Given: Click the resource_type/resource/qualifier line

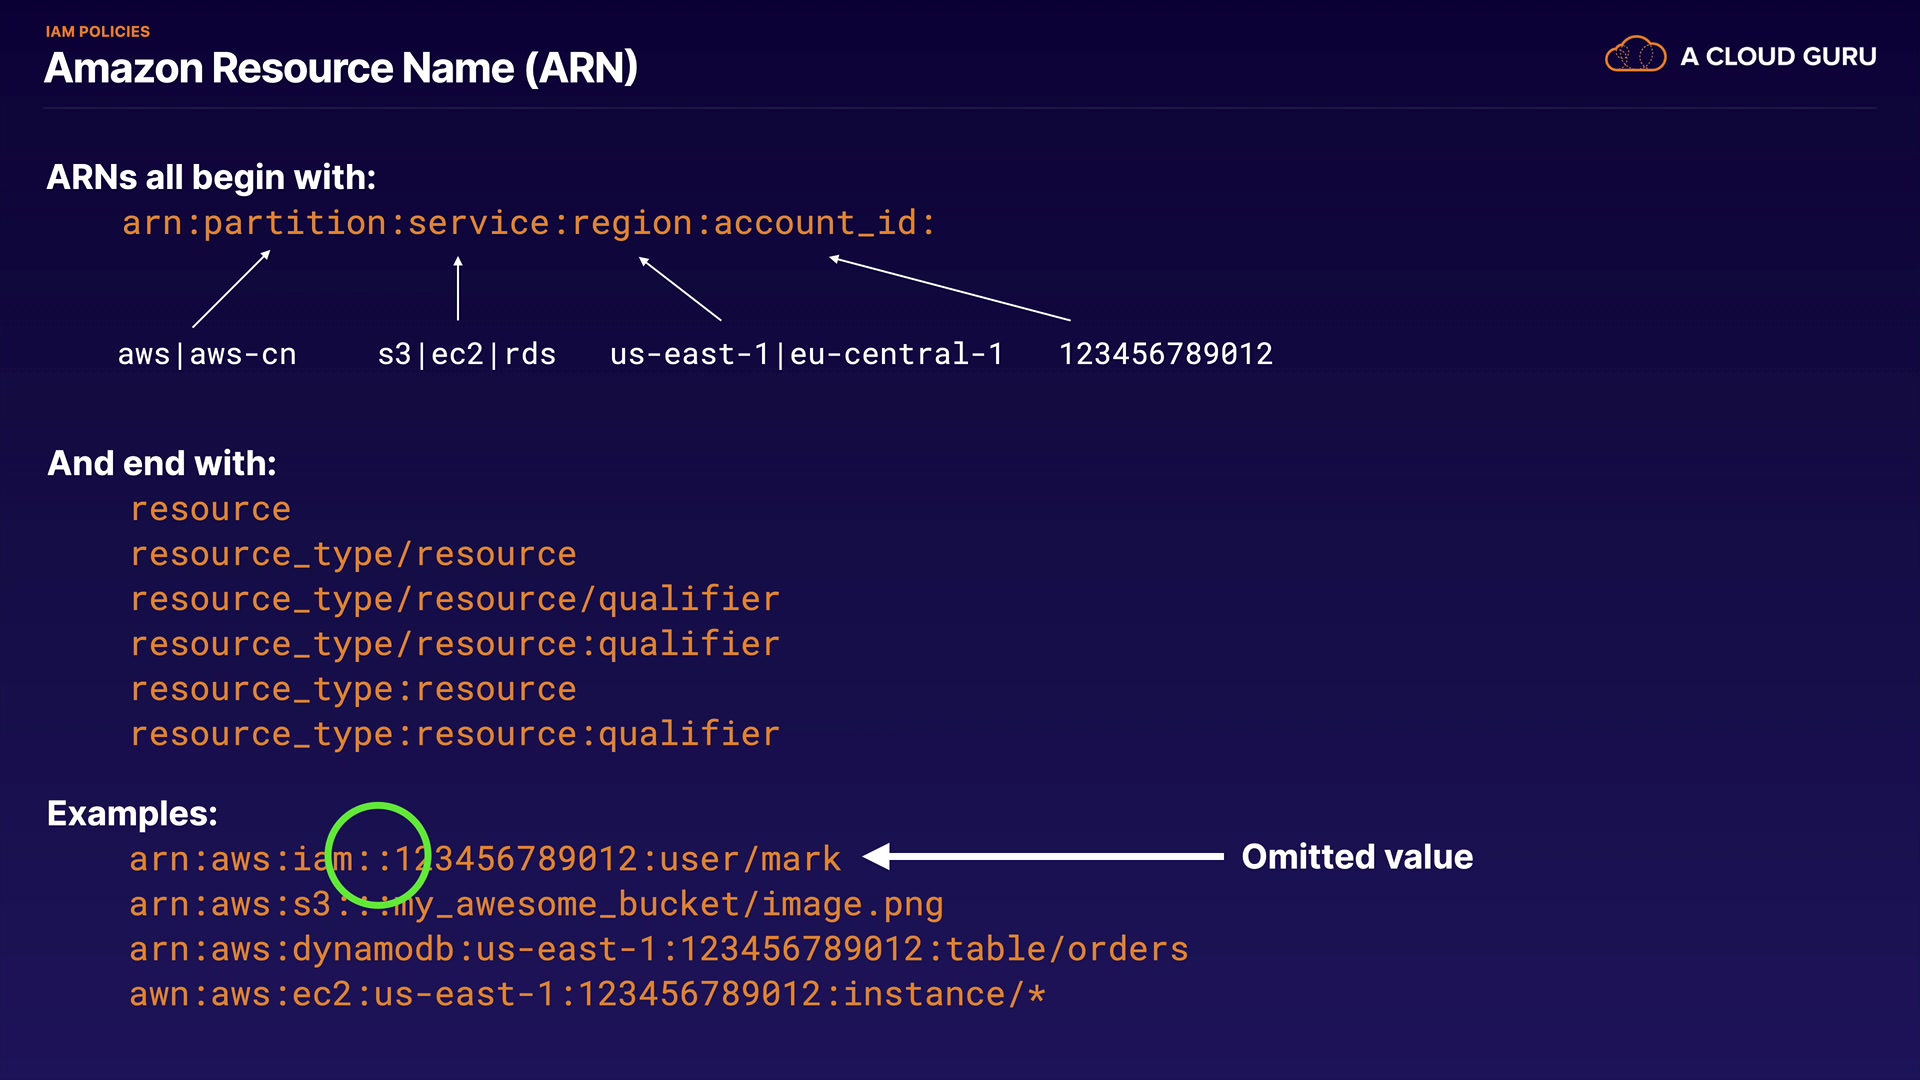Looking at the screenshot, I should pos(455,599).
